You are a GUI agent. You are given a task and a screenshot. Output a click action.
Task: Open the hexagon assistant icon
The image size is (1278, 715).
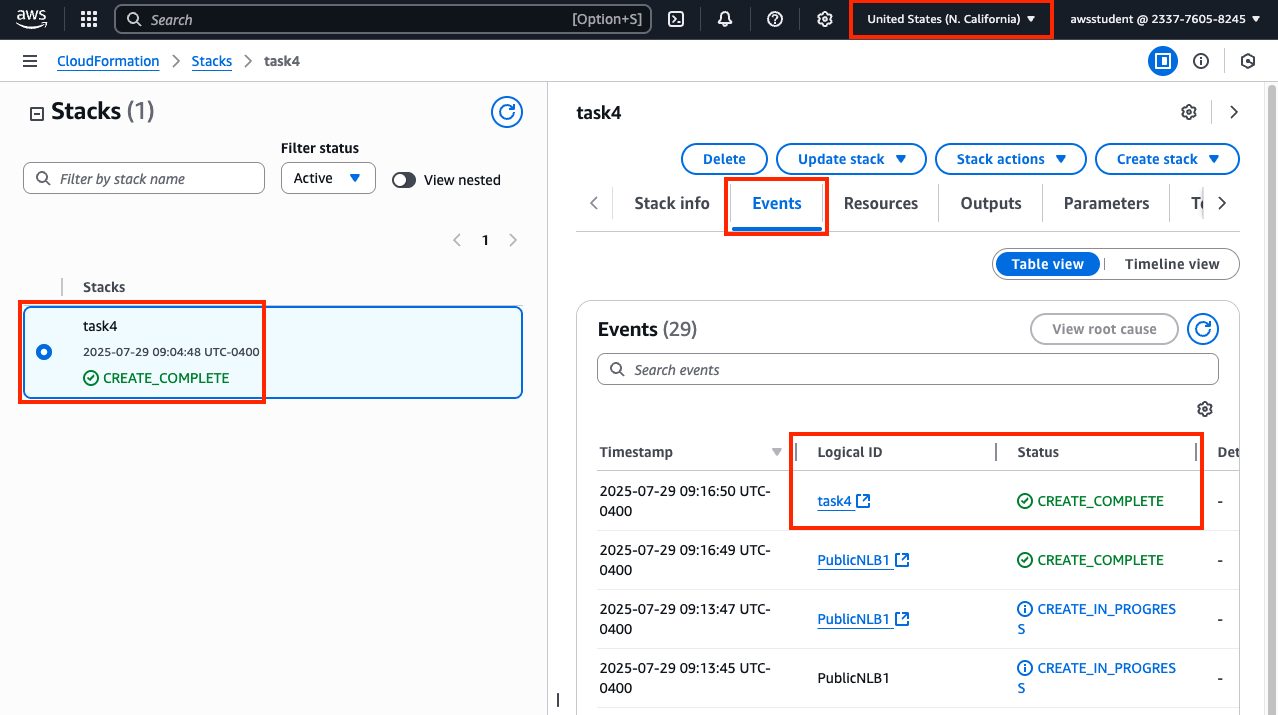click(x=1248, y=61)
